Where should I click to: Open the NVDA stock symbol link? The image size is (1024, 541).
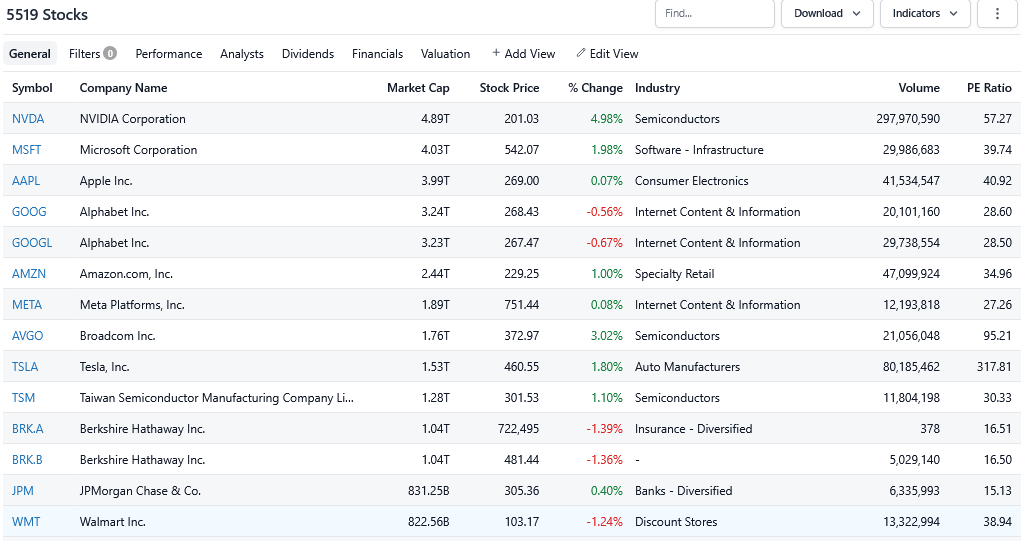[x=28, y=119]
